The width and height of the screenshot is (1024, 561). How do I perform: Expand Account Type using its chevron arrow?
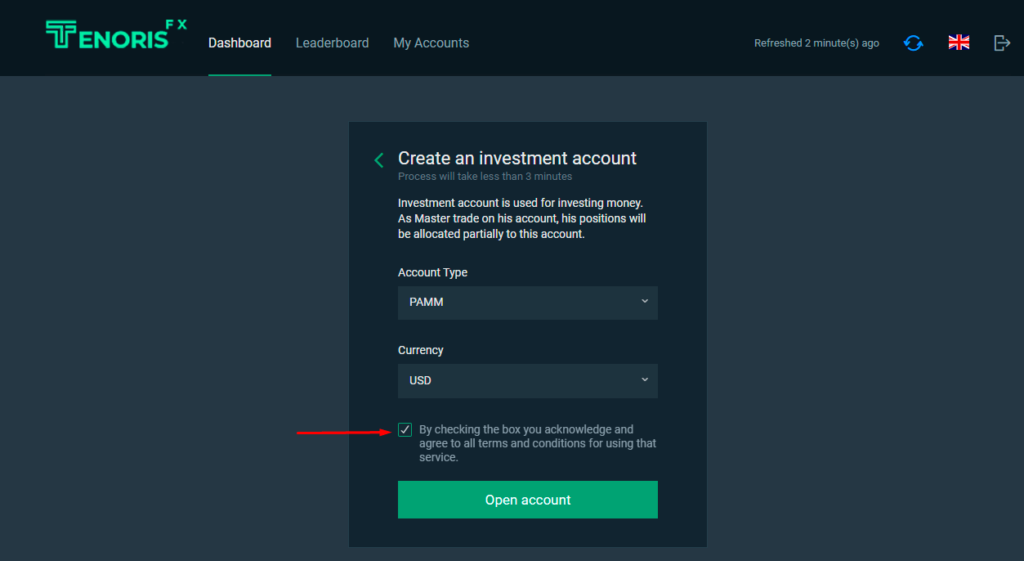coord(644,301)
